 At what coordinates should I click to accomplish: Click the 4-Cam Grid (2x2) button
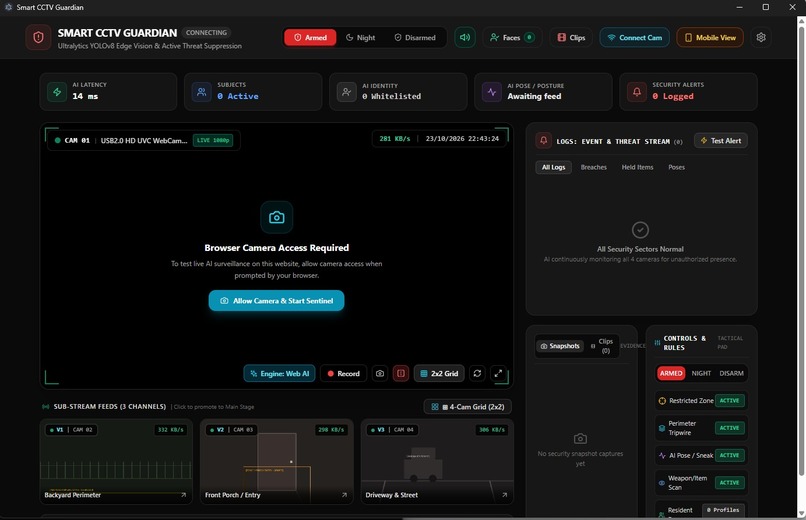coord(467,406)
